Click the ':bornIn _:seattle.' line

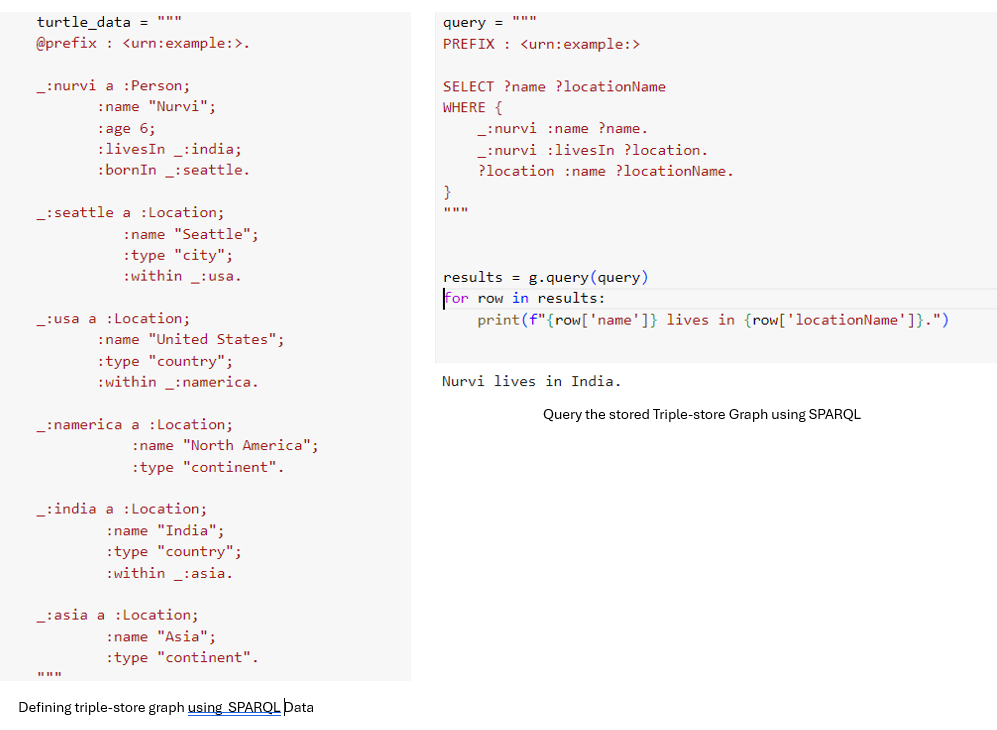click(x=174, y=170)
